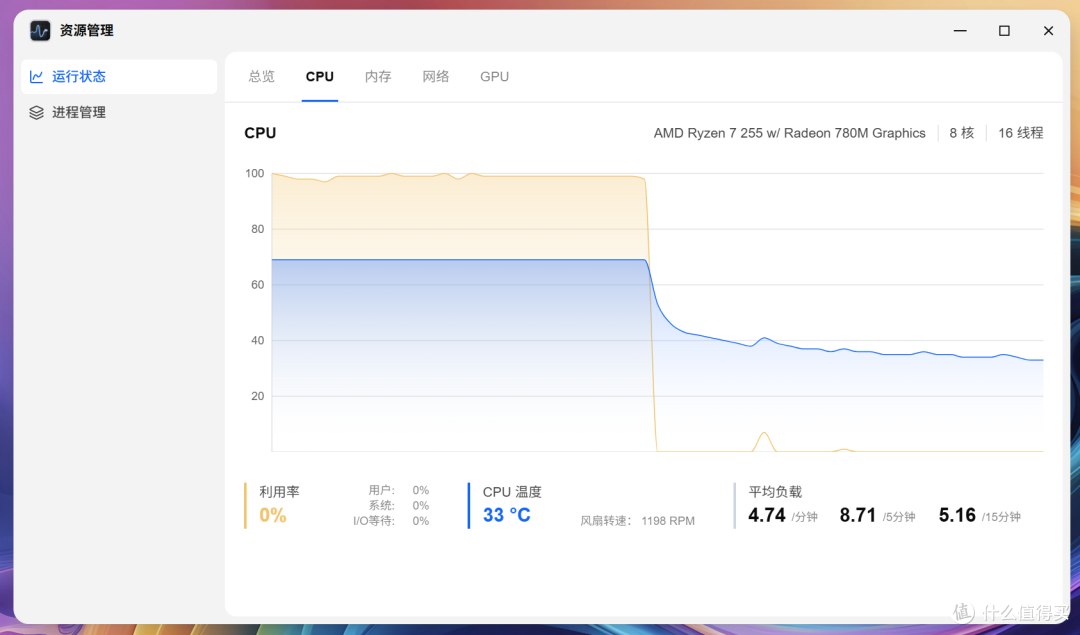
Task: Click the 进程管理 layers icon in sidebar
Action: click(x=37, y=112)
